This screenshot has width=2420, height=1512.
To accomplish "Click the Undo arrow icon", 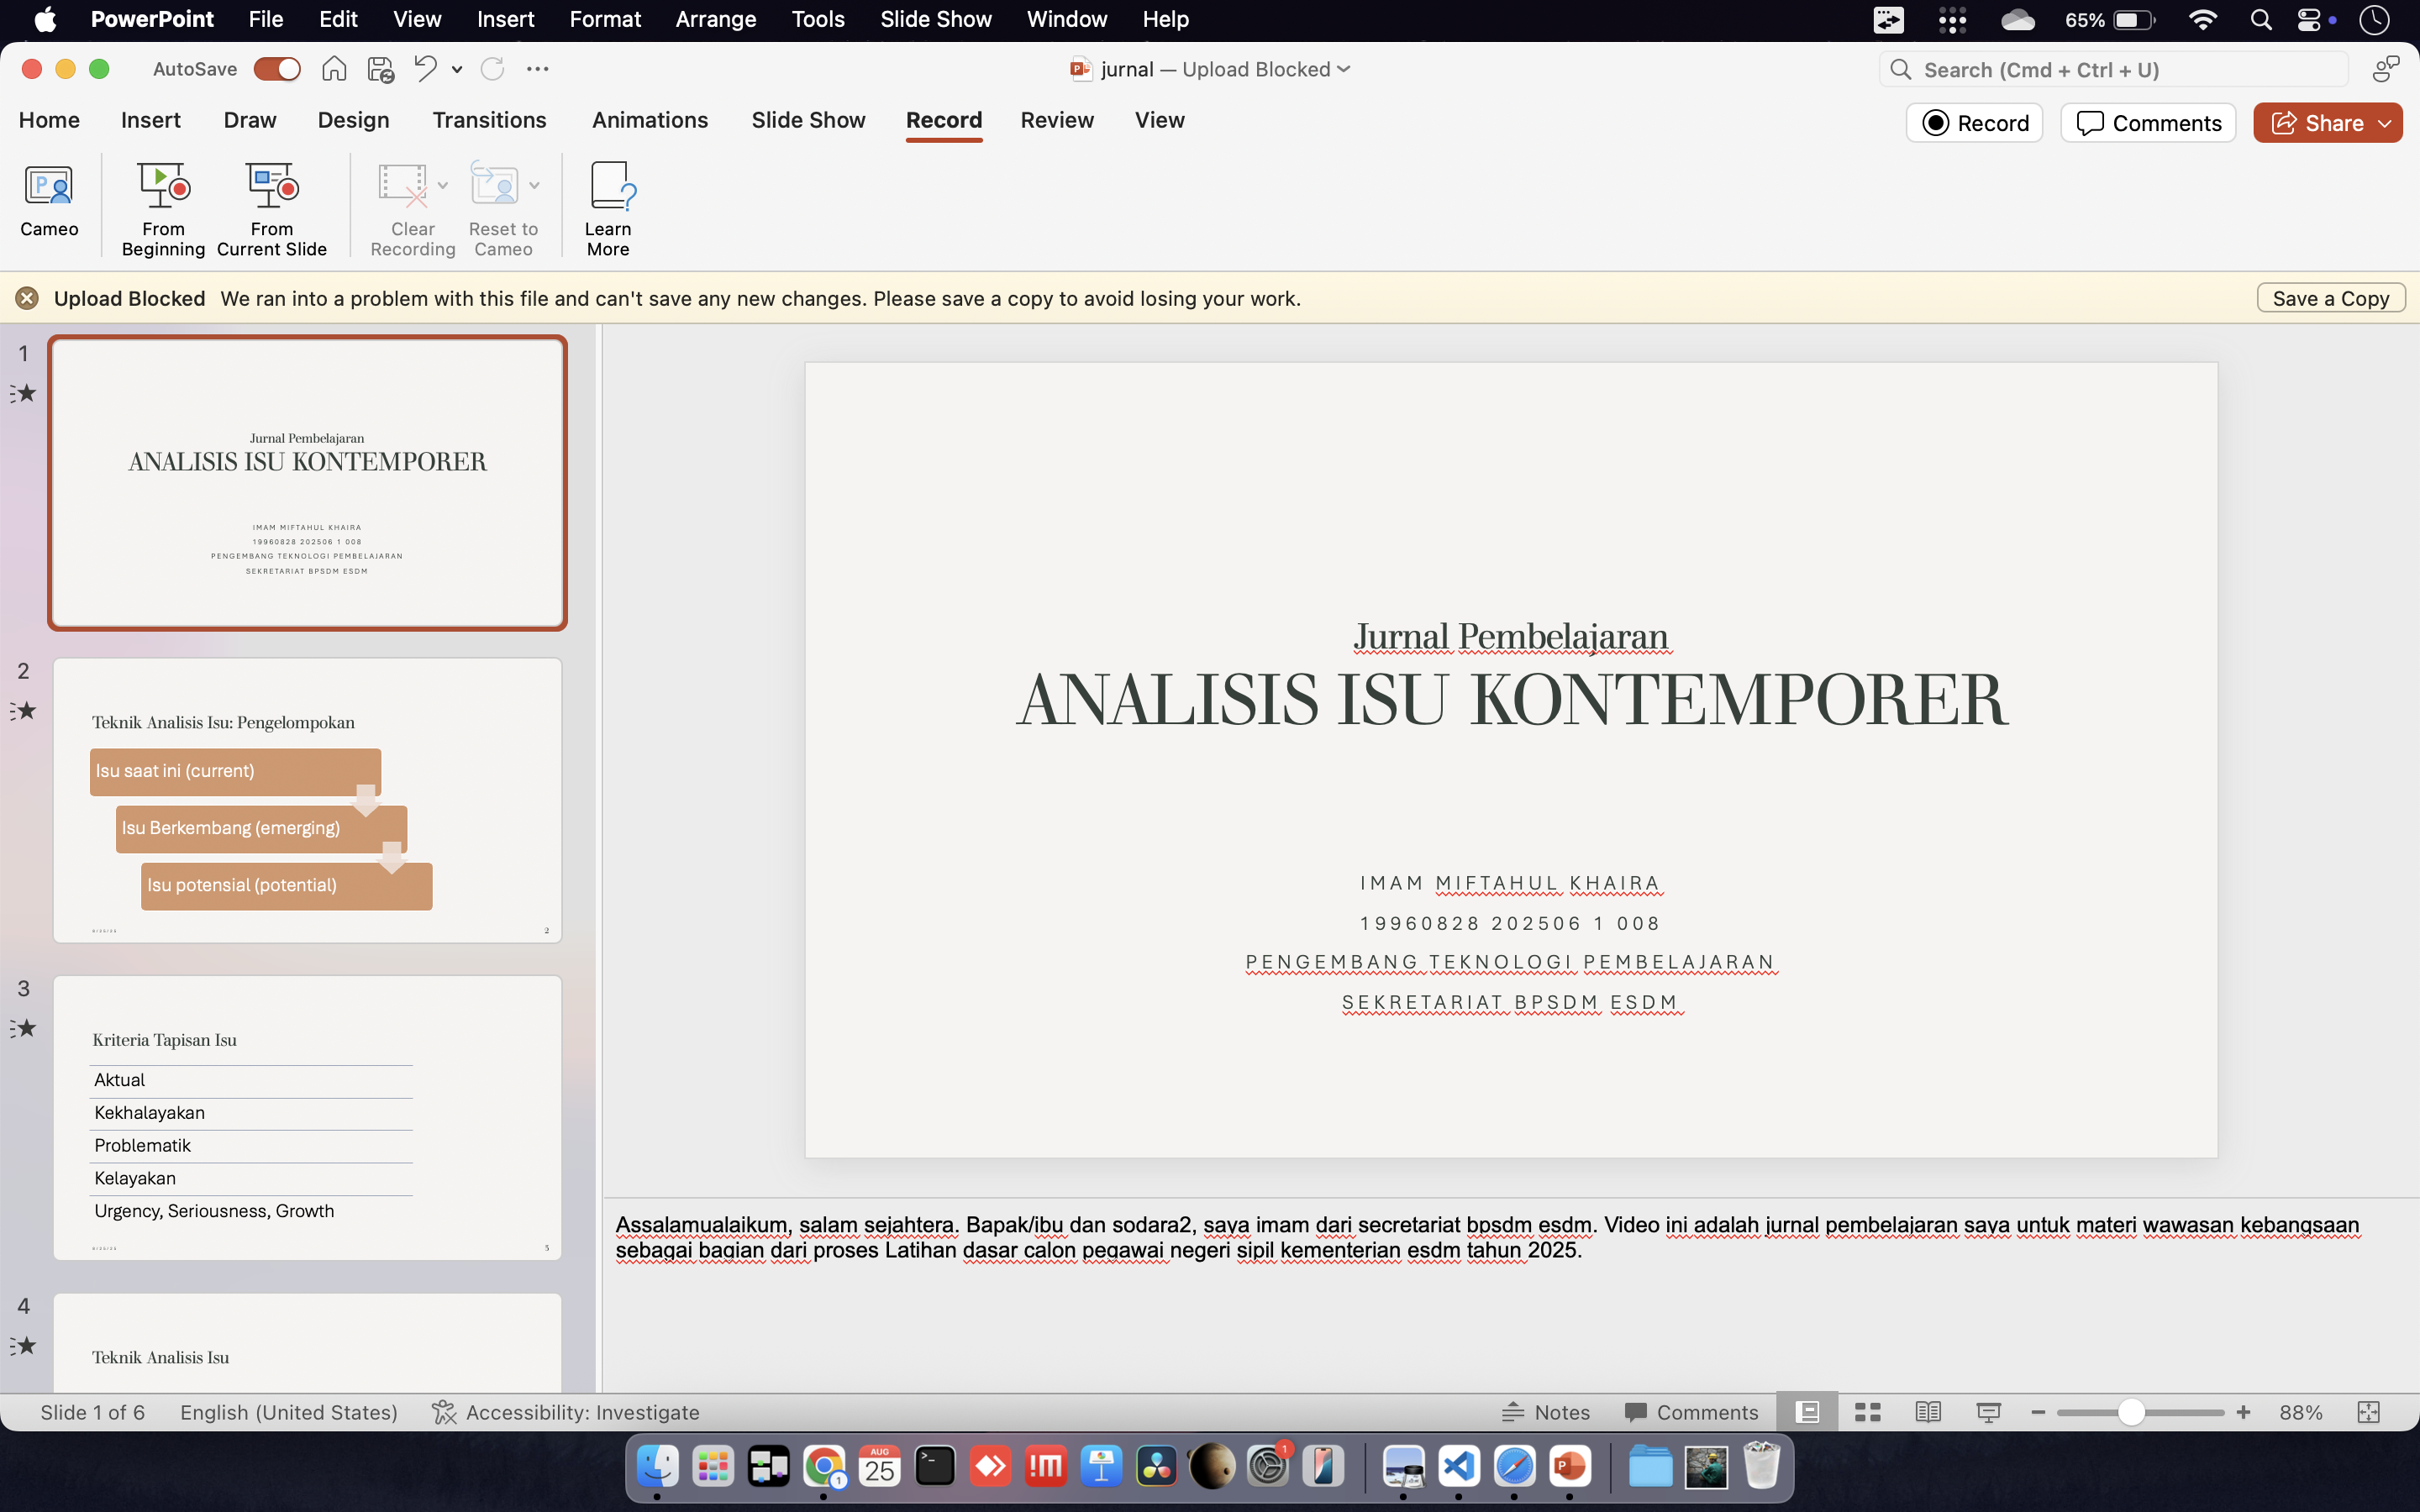I will click(x=425, y=69).
